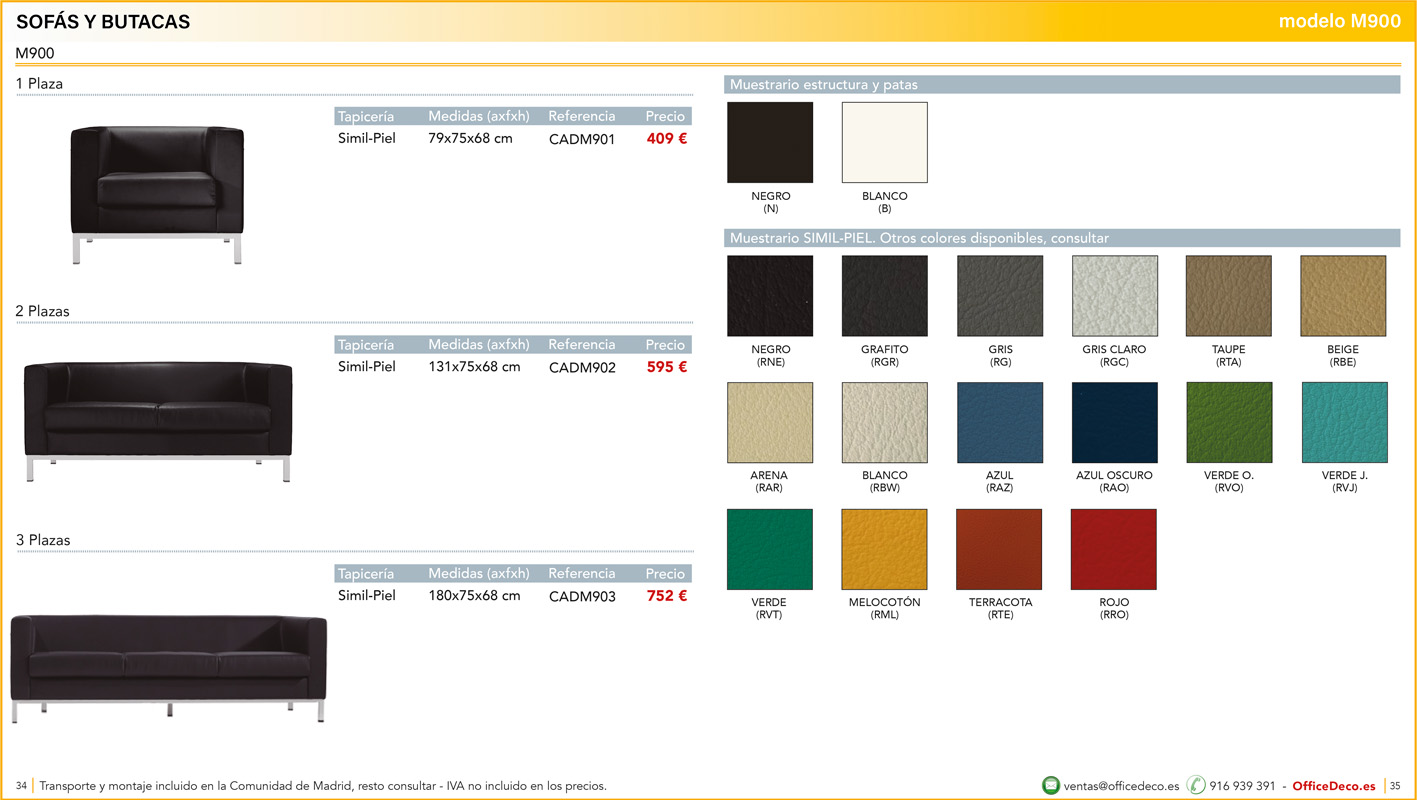
Task: Click the M900 subtitle under the heading
Action: click(35, 54)
